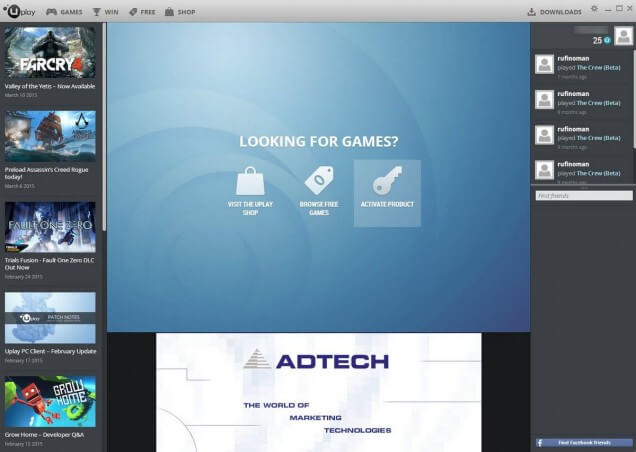636x452 pixels.
Task: Click the shopping bag Visit the Uplay Shop icon
Action: click(x=250, y=181)
